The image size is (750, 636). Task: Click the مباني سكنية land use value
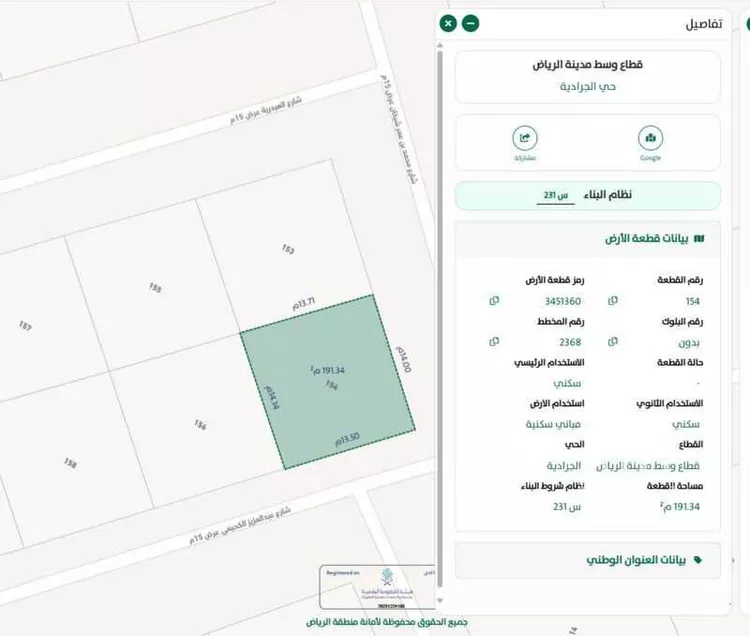point(553,424)
